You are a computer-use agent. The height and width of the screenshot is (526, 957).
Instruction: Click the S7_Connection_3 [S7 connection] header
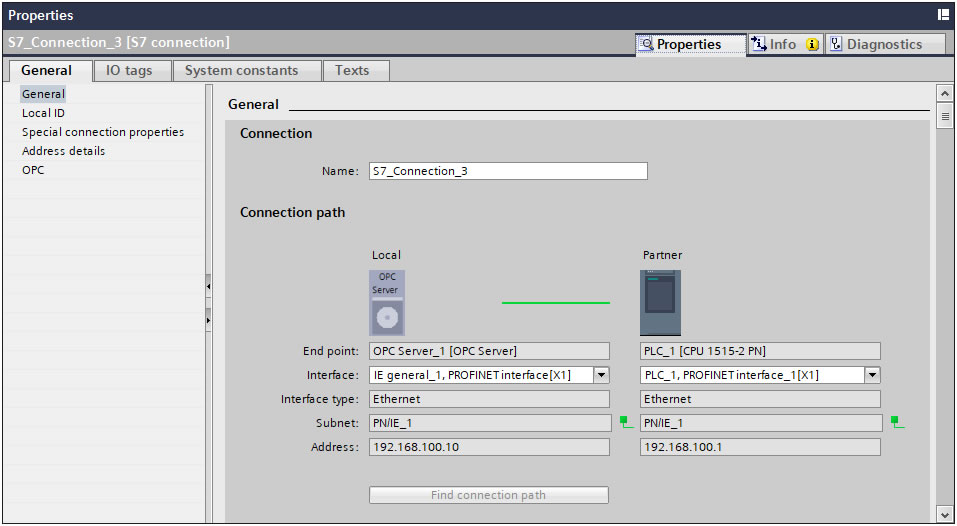click(x=119, y=43)
